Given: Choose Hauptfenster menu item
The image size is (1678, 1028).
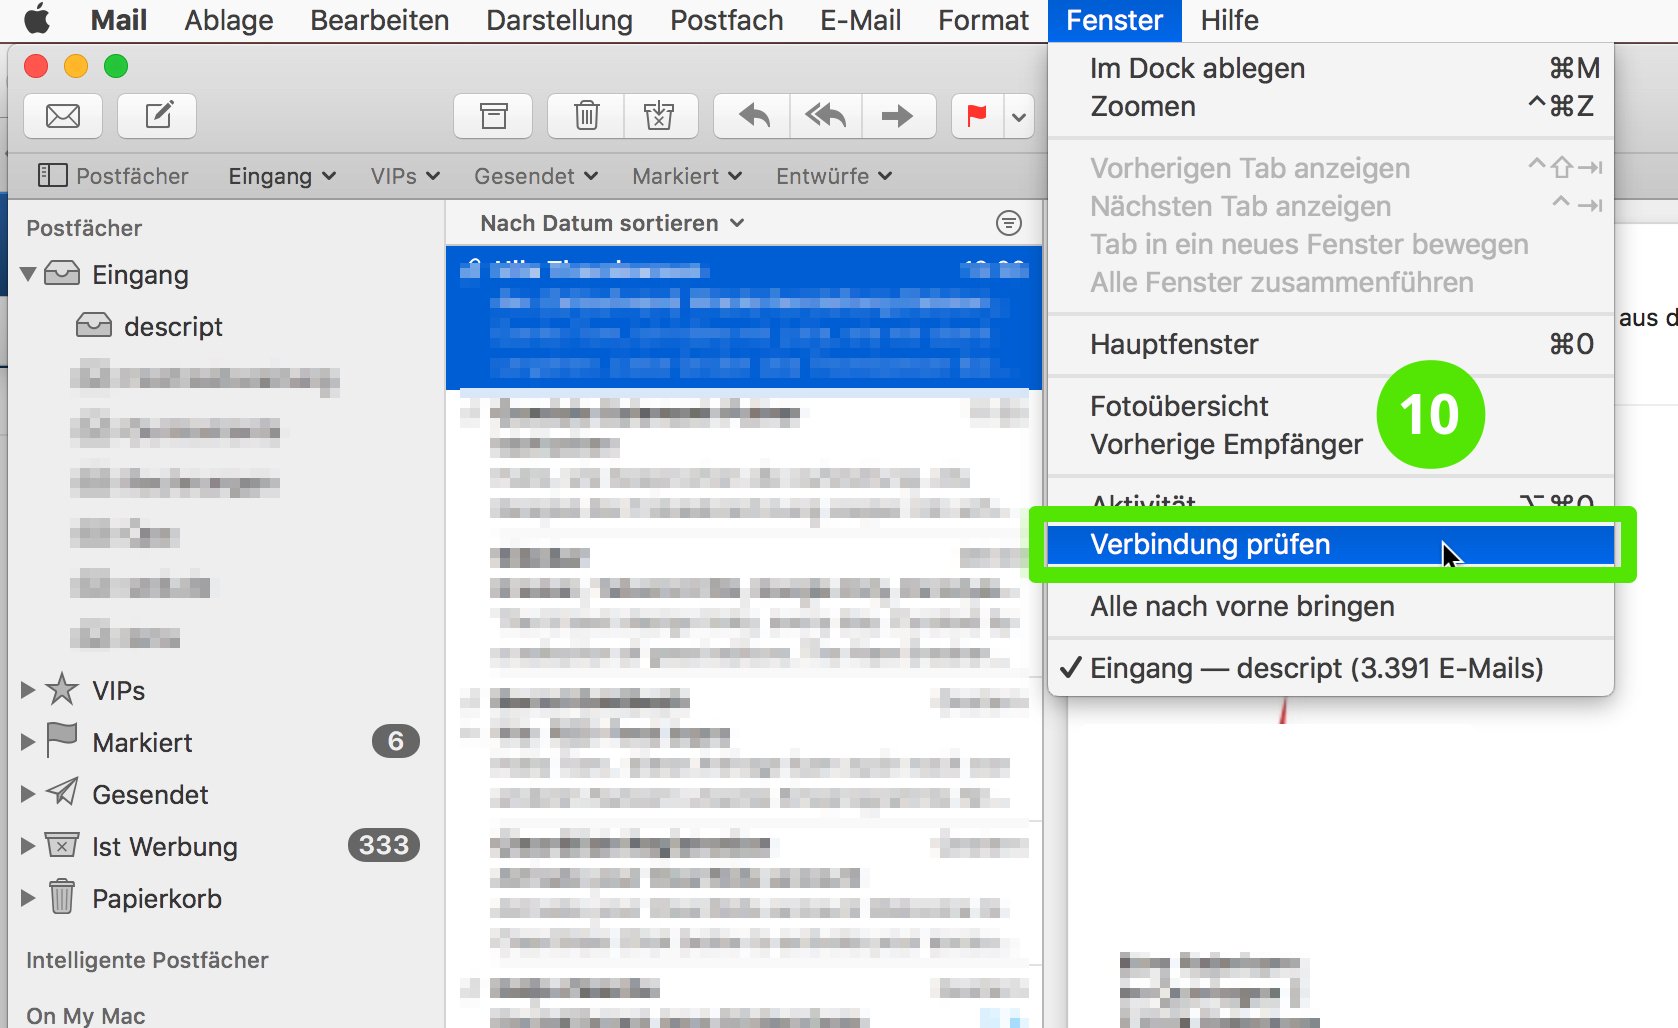Looking at the screenshot, I should click(1331, 344).
